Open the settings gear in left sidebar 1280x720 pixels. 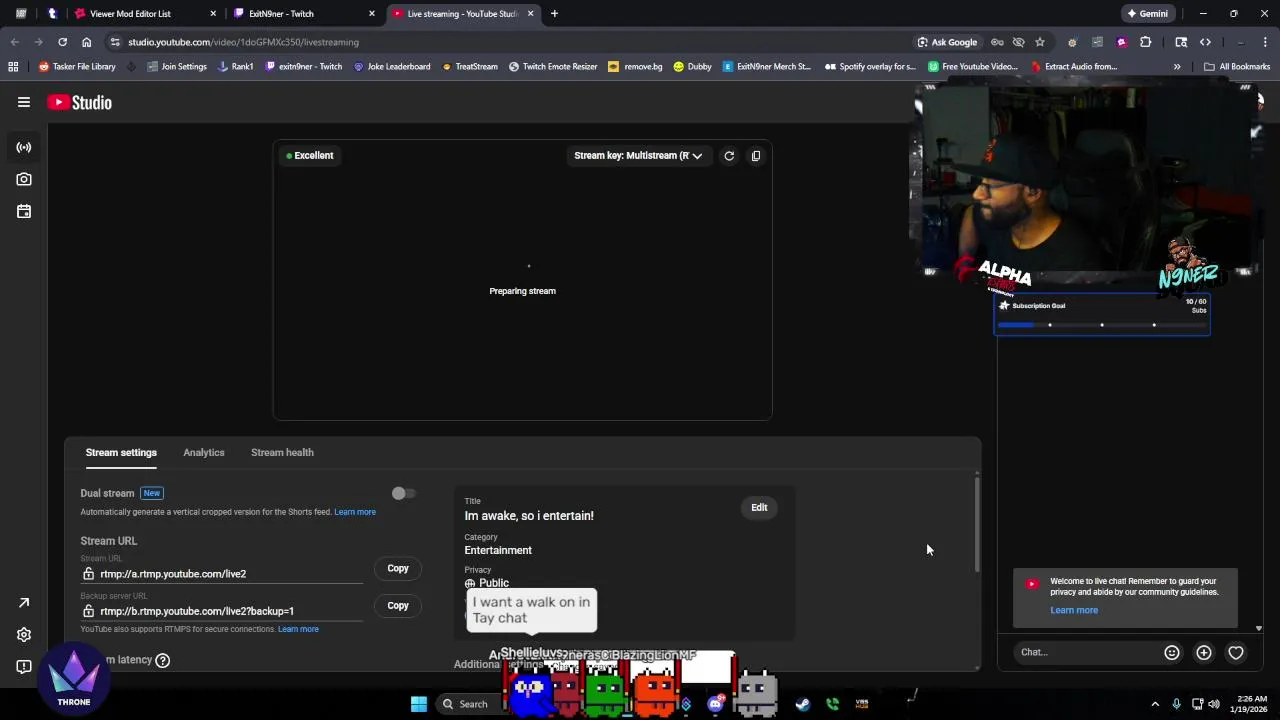[24, 635]
